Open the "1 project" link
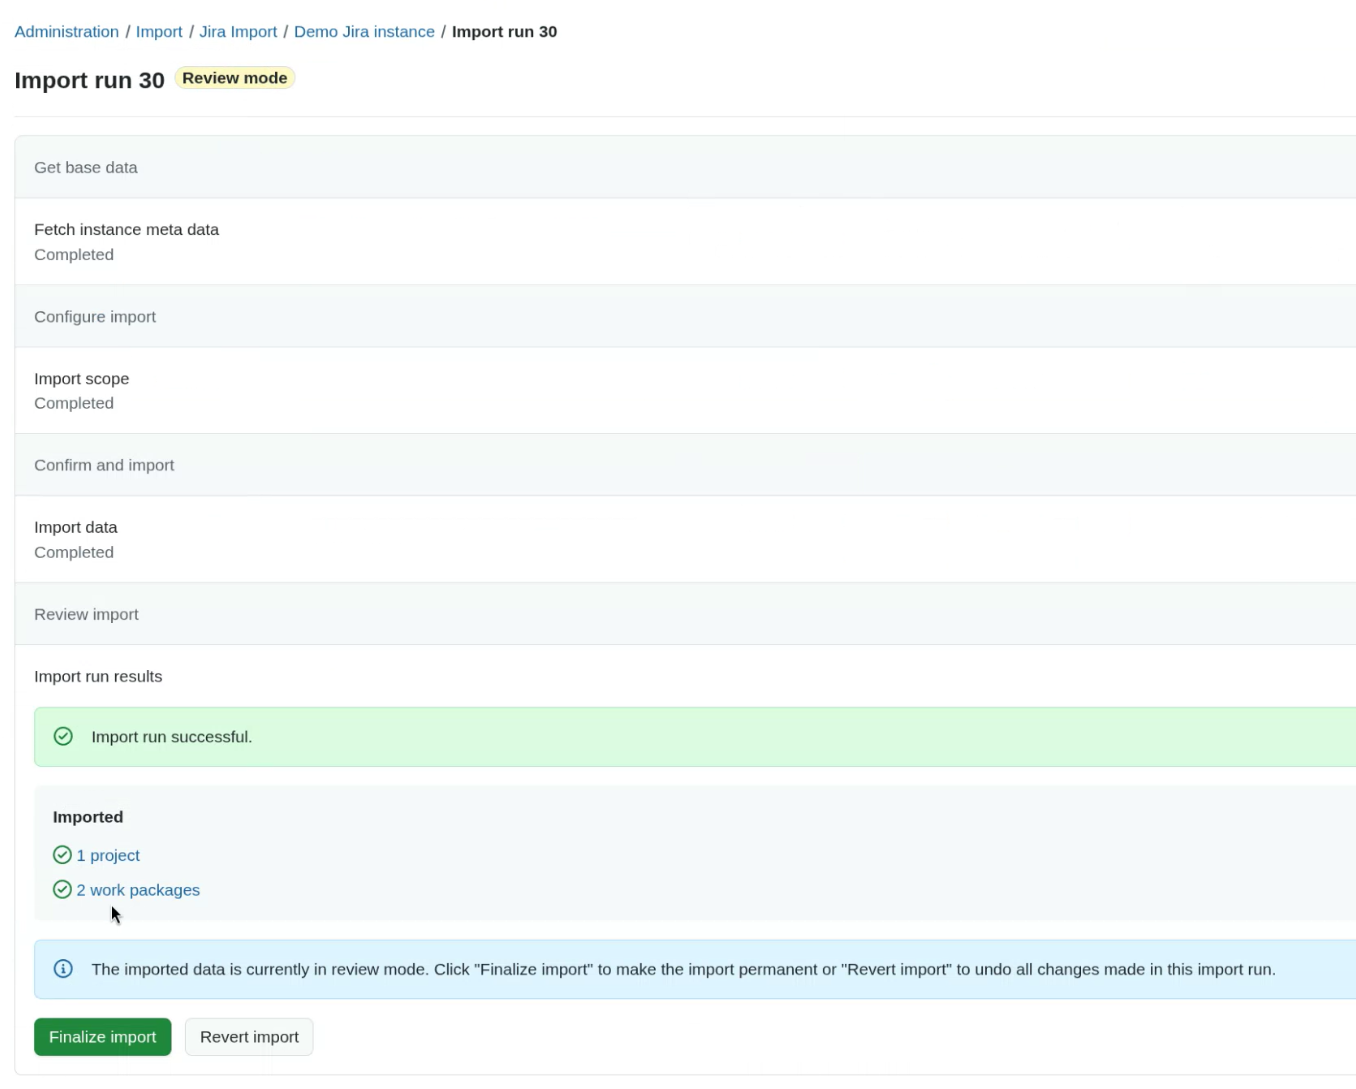Screen dimensions: 1356x1089 click(108, 855)
